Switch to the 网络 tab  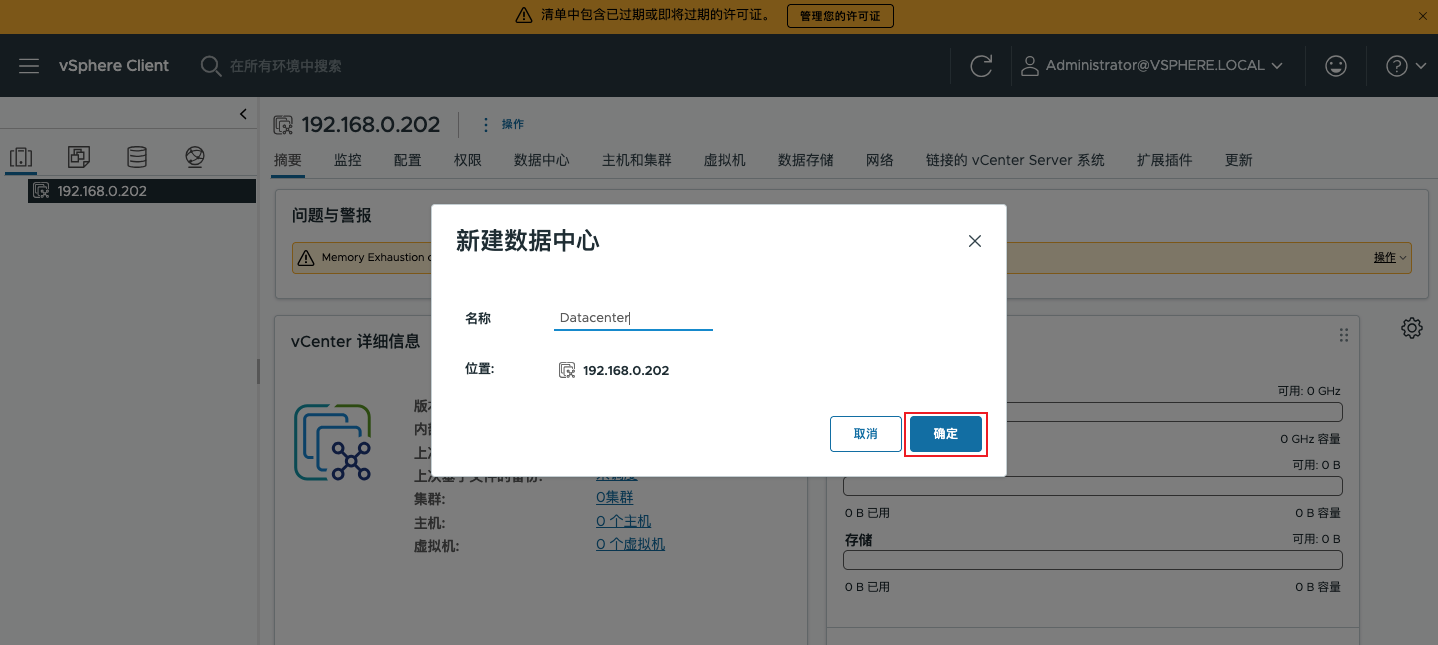[880, 160]
